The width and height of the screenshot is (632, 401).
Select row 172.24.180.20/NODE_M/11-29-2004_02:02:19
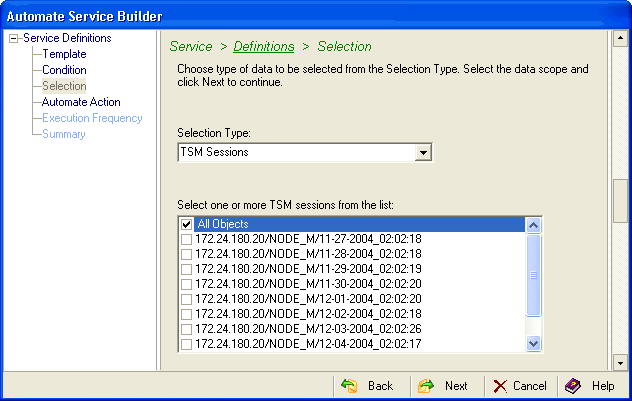click(352, 269)
